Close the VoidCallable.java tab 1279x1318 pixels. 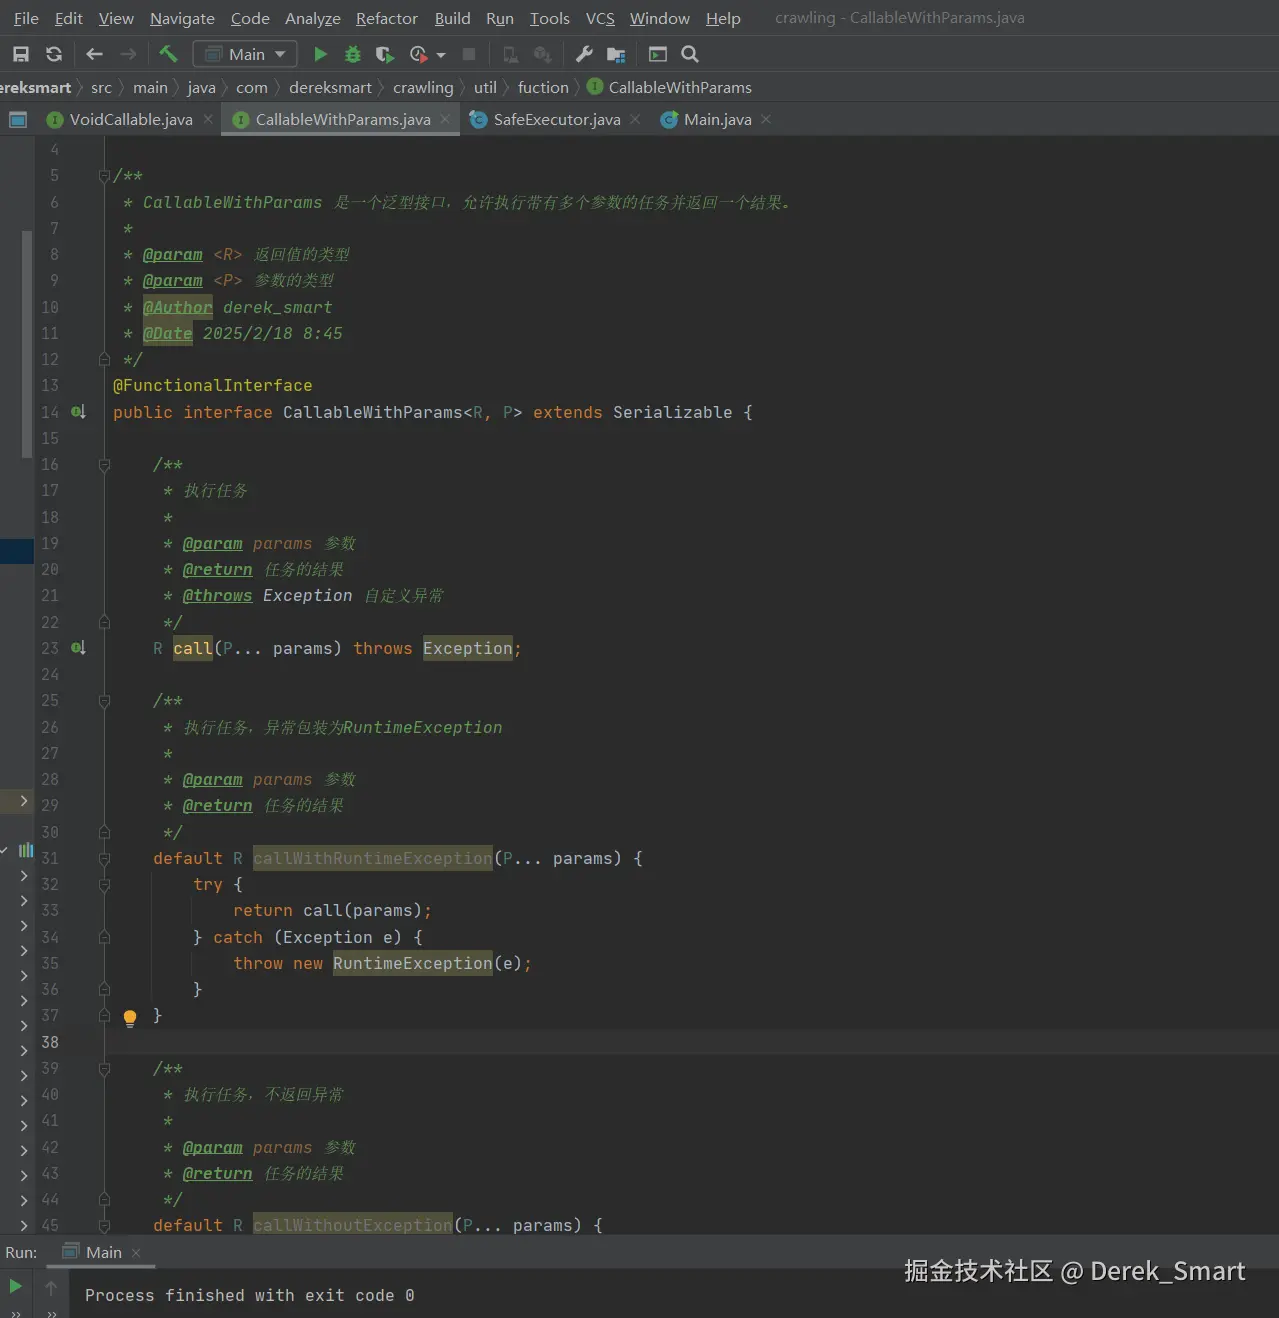[208, 119]
